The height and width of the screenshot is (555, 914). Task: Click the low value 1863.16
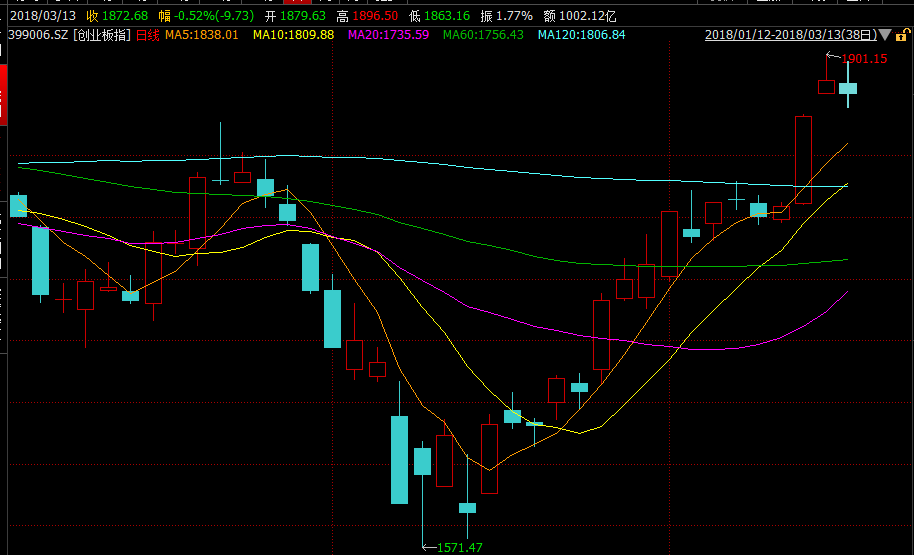click(447, 16)
